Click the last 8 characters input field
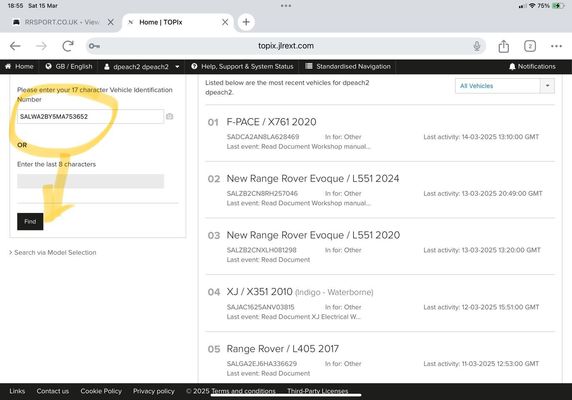 tap(90, 181)
